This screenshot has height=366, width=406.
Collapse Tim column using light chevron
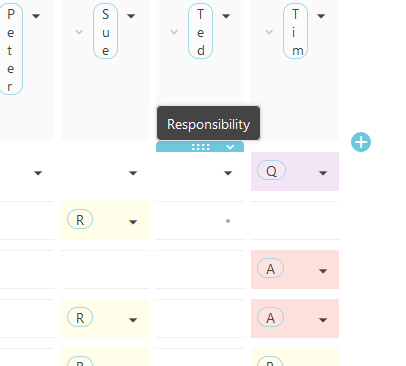pos(269,32)
